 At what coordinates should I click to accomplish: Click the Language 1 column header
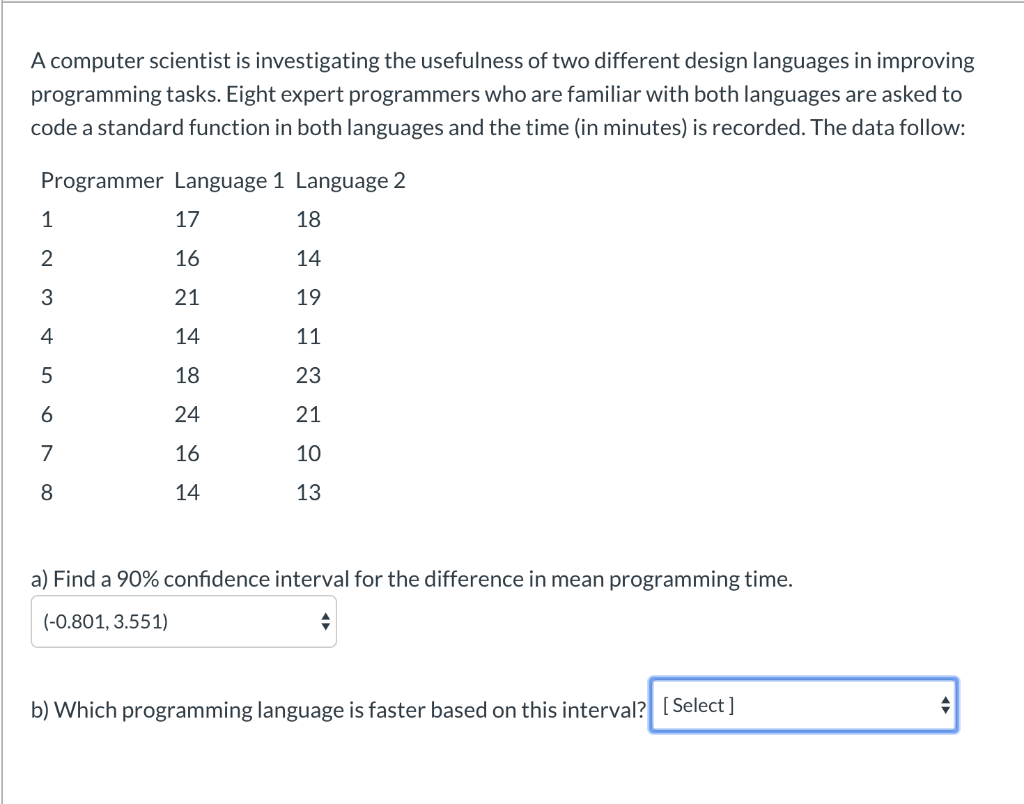coord(229,180)
